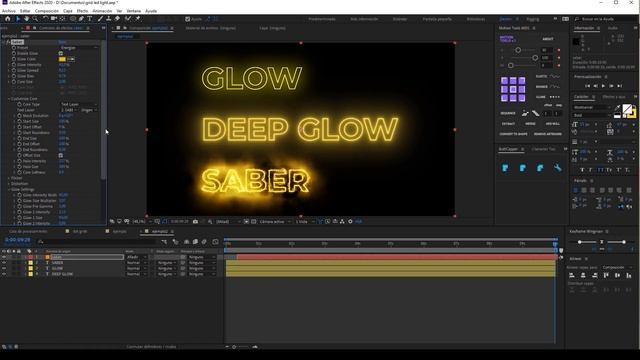Image resolution: width=640 pixels, height=360 pixels.
Task: Select the Clone Stamp tool
Action: (109, 19)
